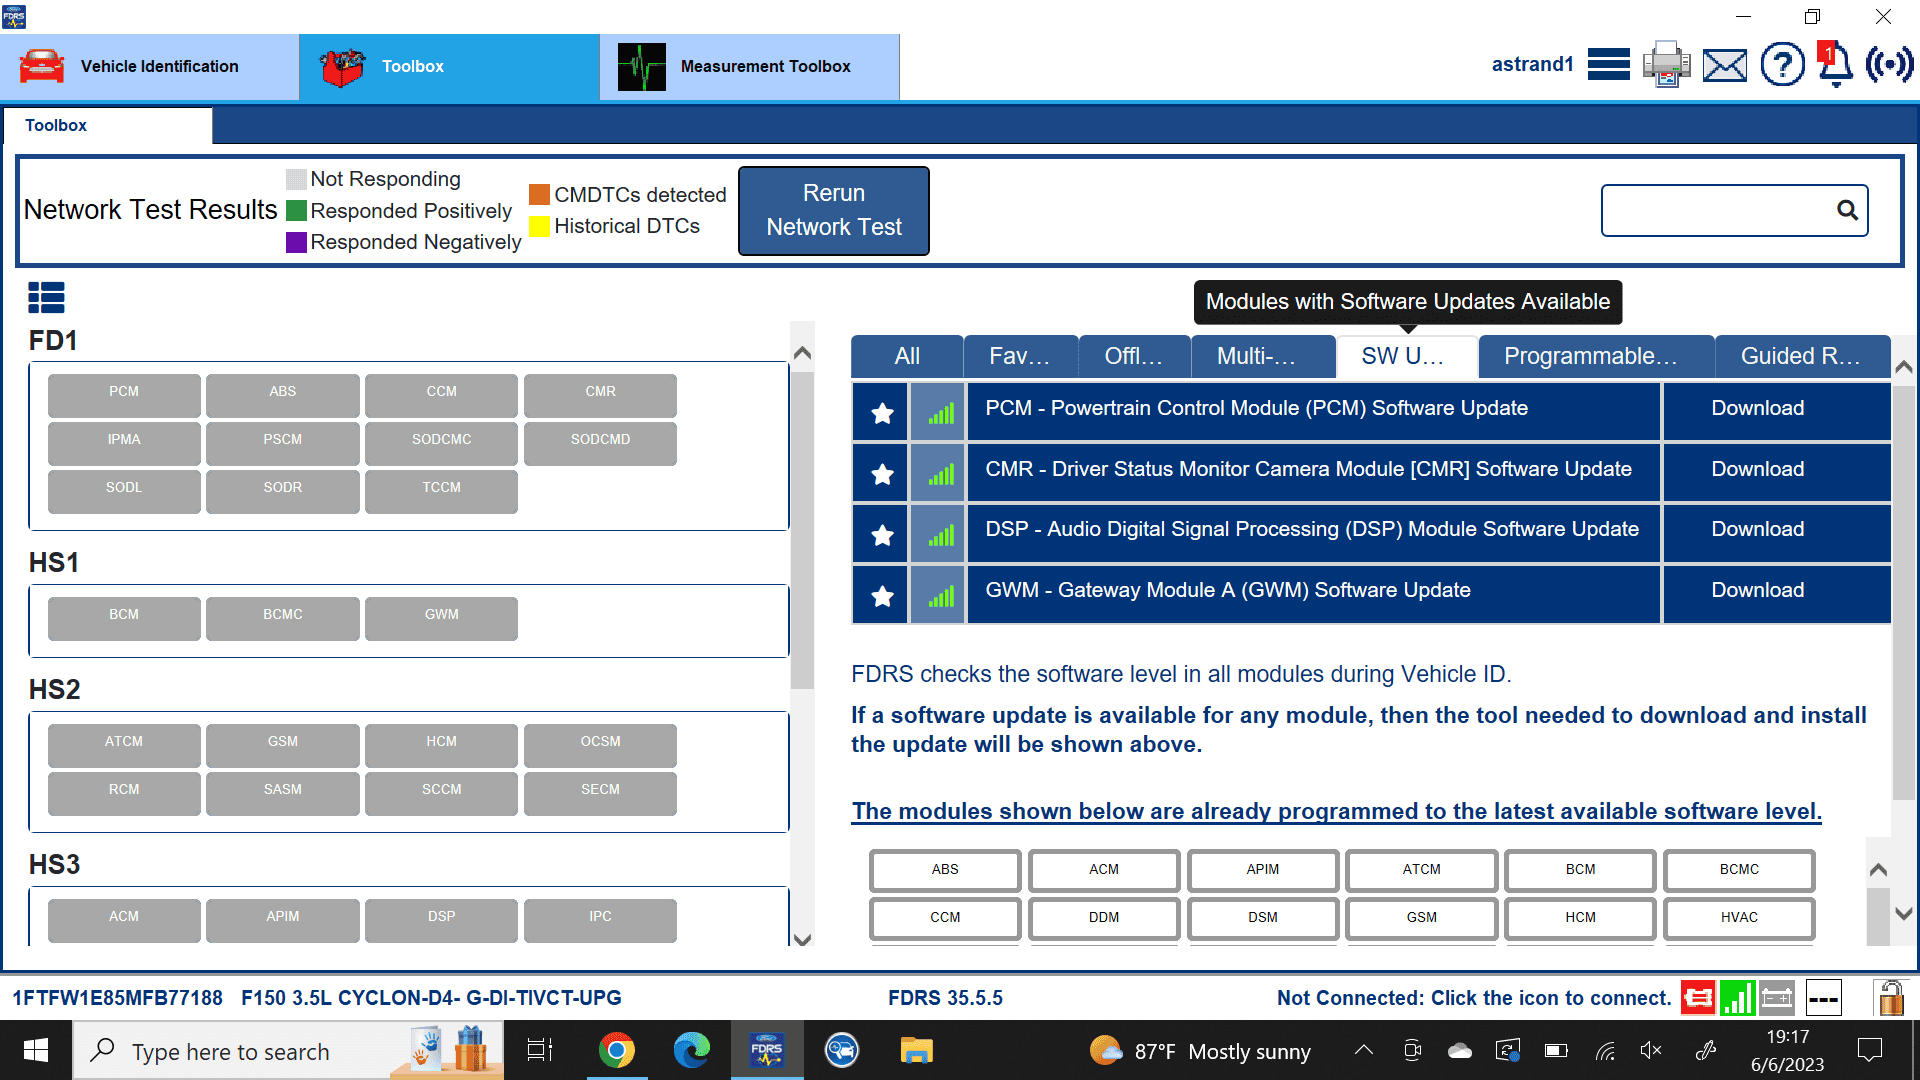Open Microsoft Edge from the taskbar
The image size is (1920, 1080).
tap(691, 1050)
